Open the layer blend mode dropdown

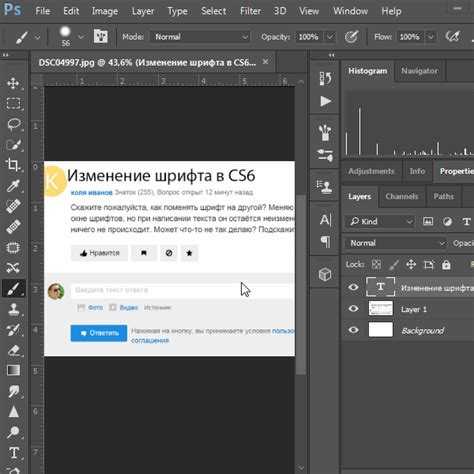point(396,243)
